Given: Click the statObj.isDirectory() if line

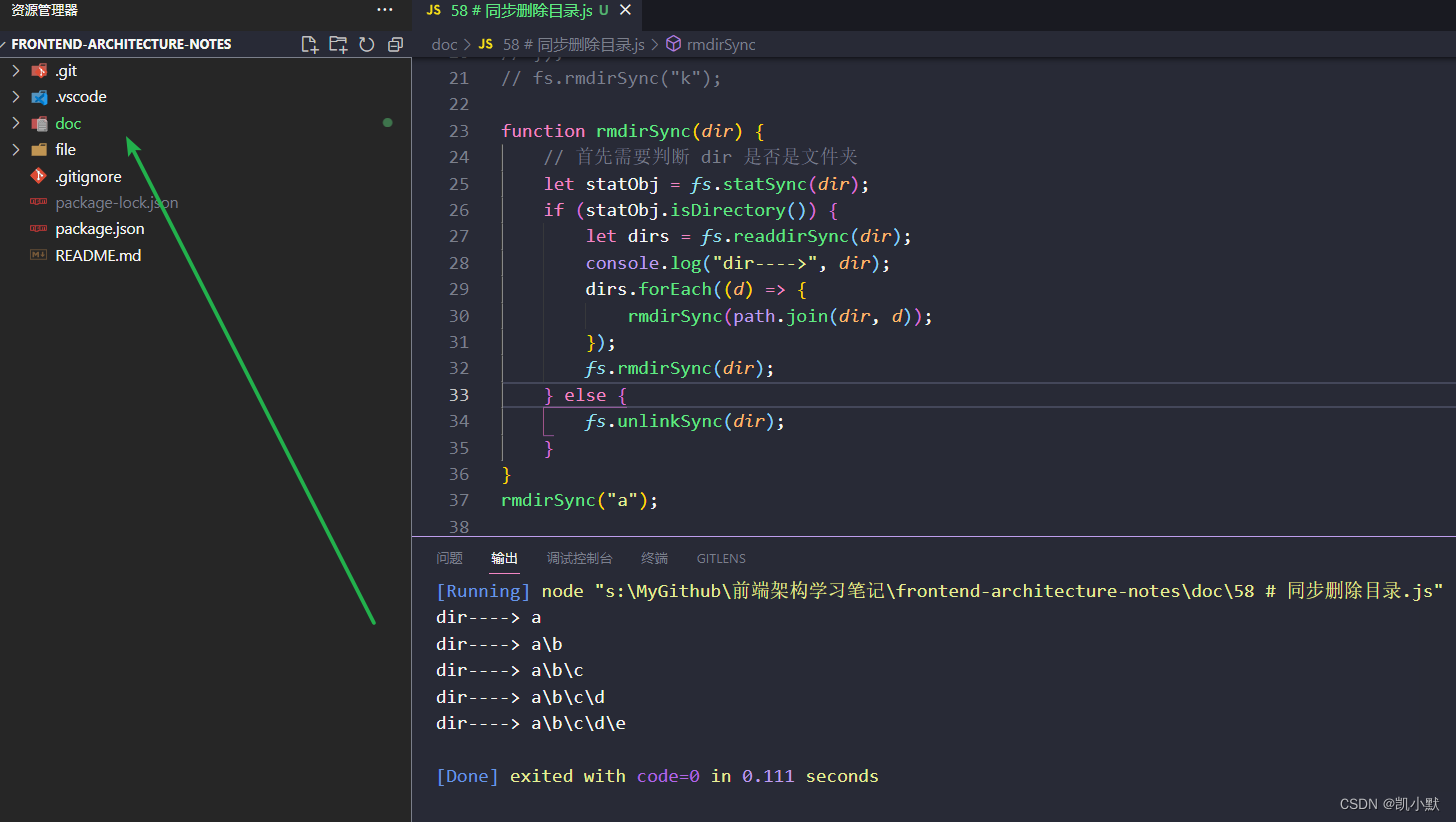Looking at the screenshot, I should point(690,210).
